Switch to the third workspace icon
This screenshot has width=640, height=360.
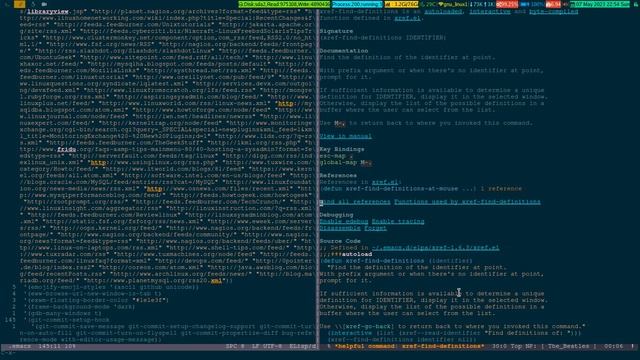33,4
